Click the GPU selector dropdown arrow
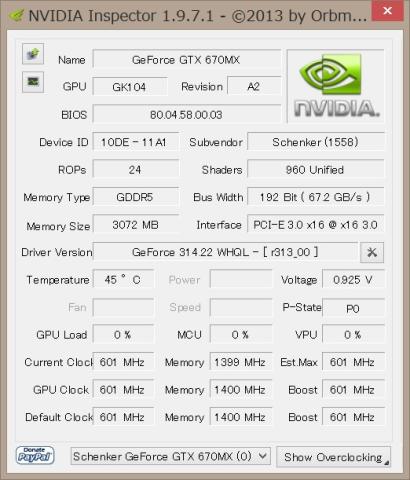Viewport: 410px width, 480px height. point(263,456)
